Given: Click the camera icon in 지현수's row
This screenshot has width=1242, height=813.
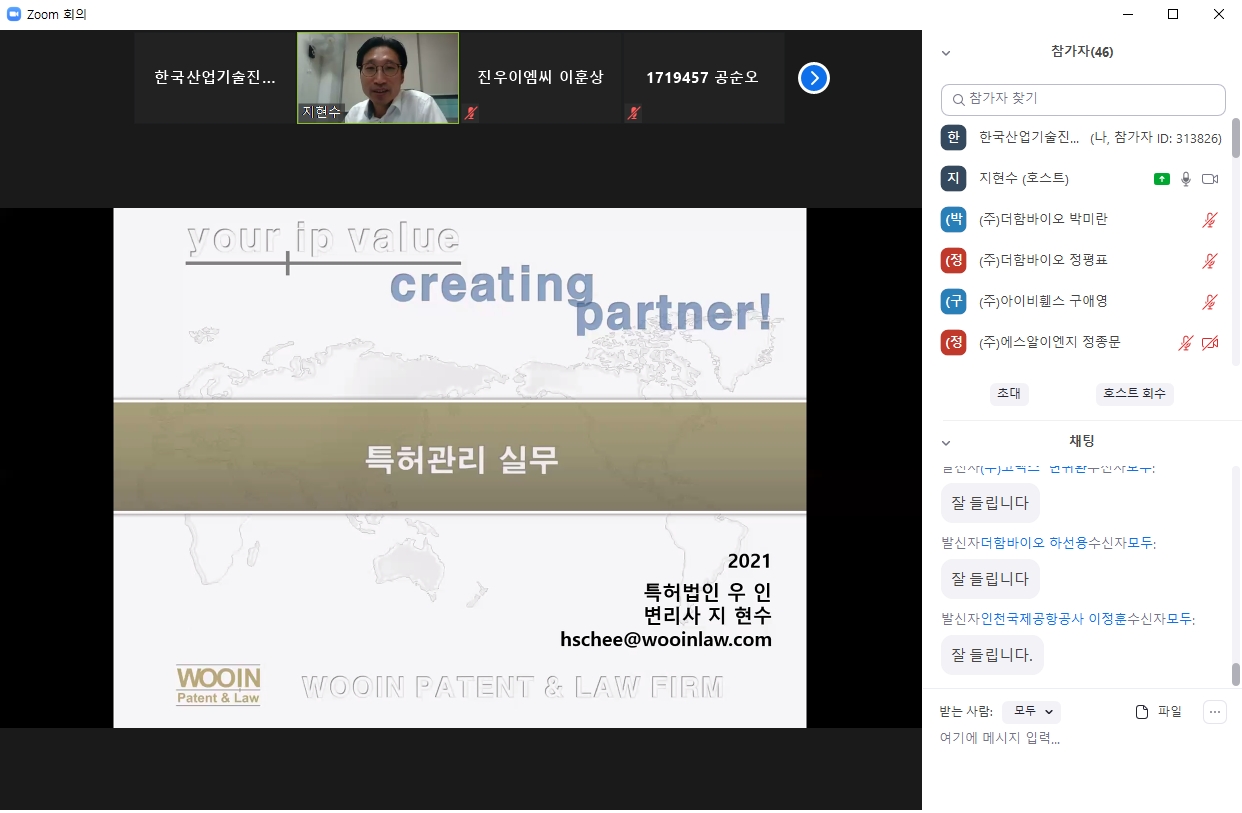Looking at the screenshot, I should [1210, 179].
